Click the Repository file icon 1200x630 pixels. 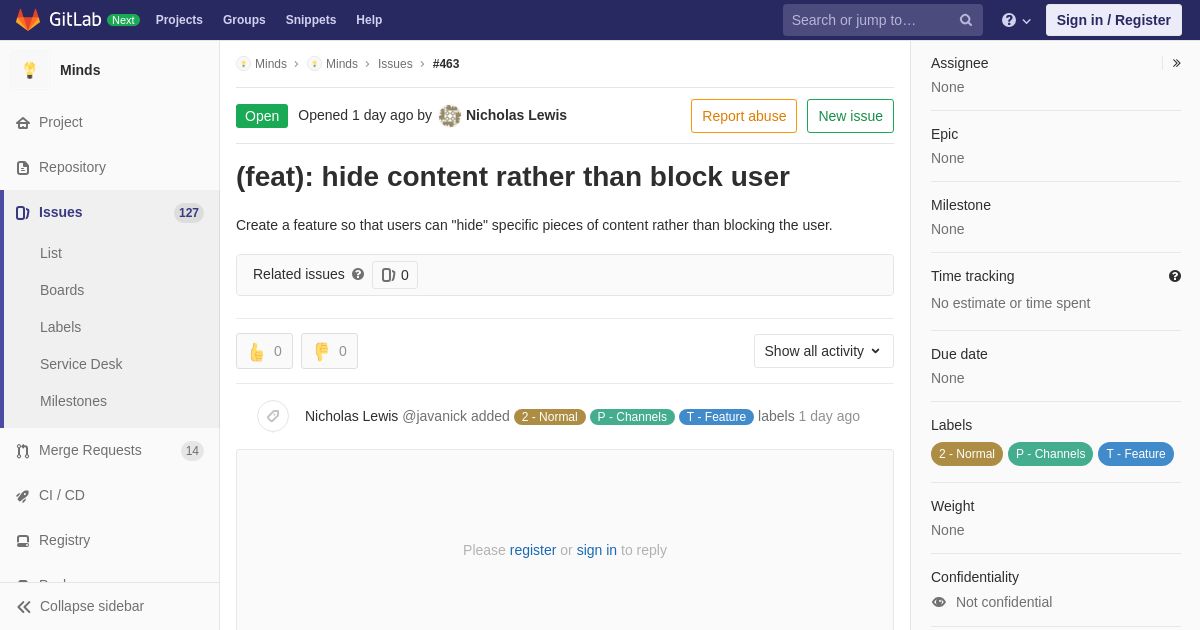(23, 168)
